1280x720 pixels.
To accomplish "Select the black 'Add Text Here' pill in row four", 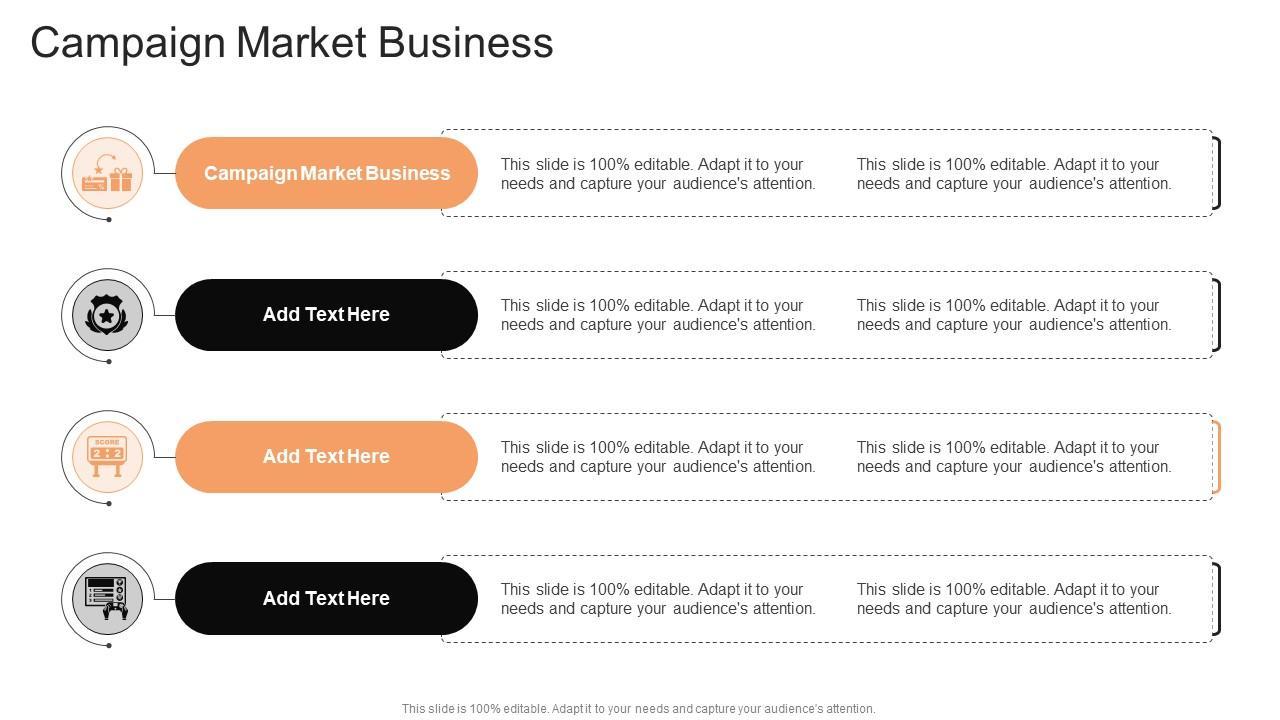I will coord(326,598).
